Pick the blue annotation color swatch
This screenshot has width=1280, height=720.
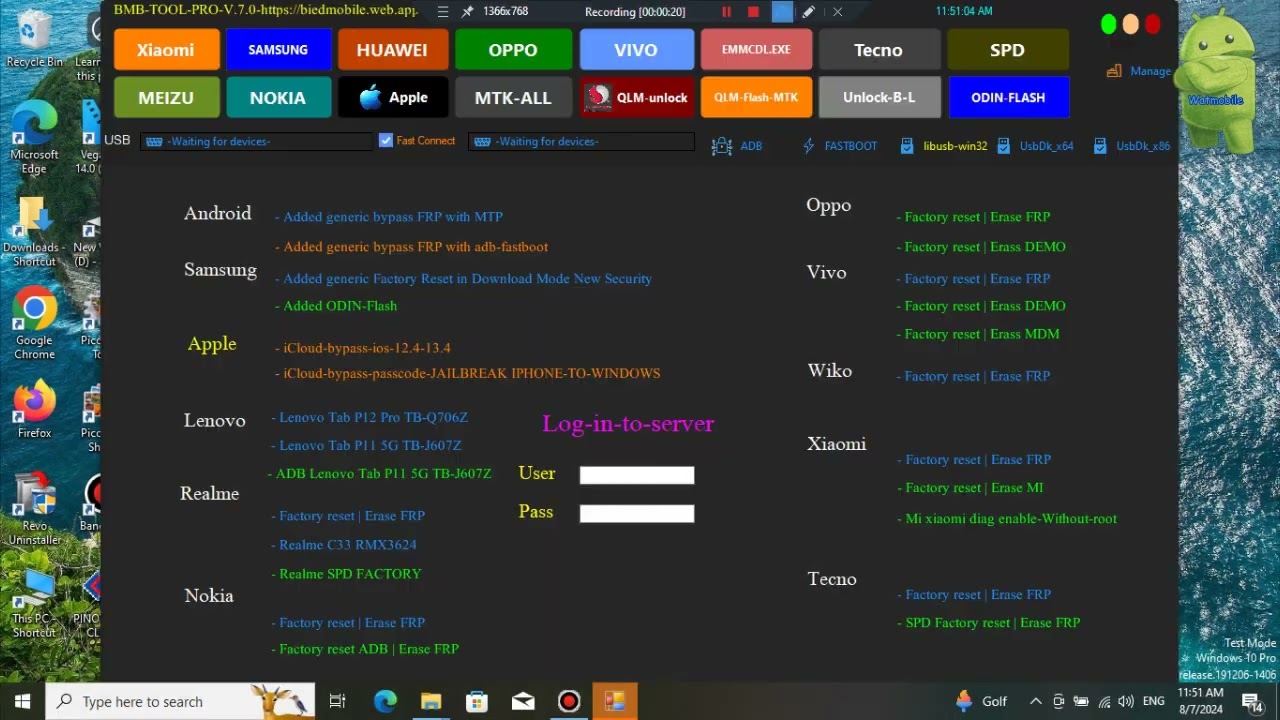[x=783, y=11]
